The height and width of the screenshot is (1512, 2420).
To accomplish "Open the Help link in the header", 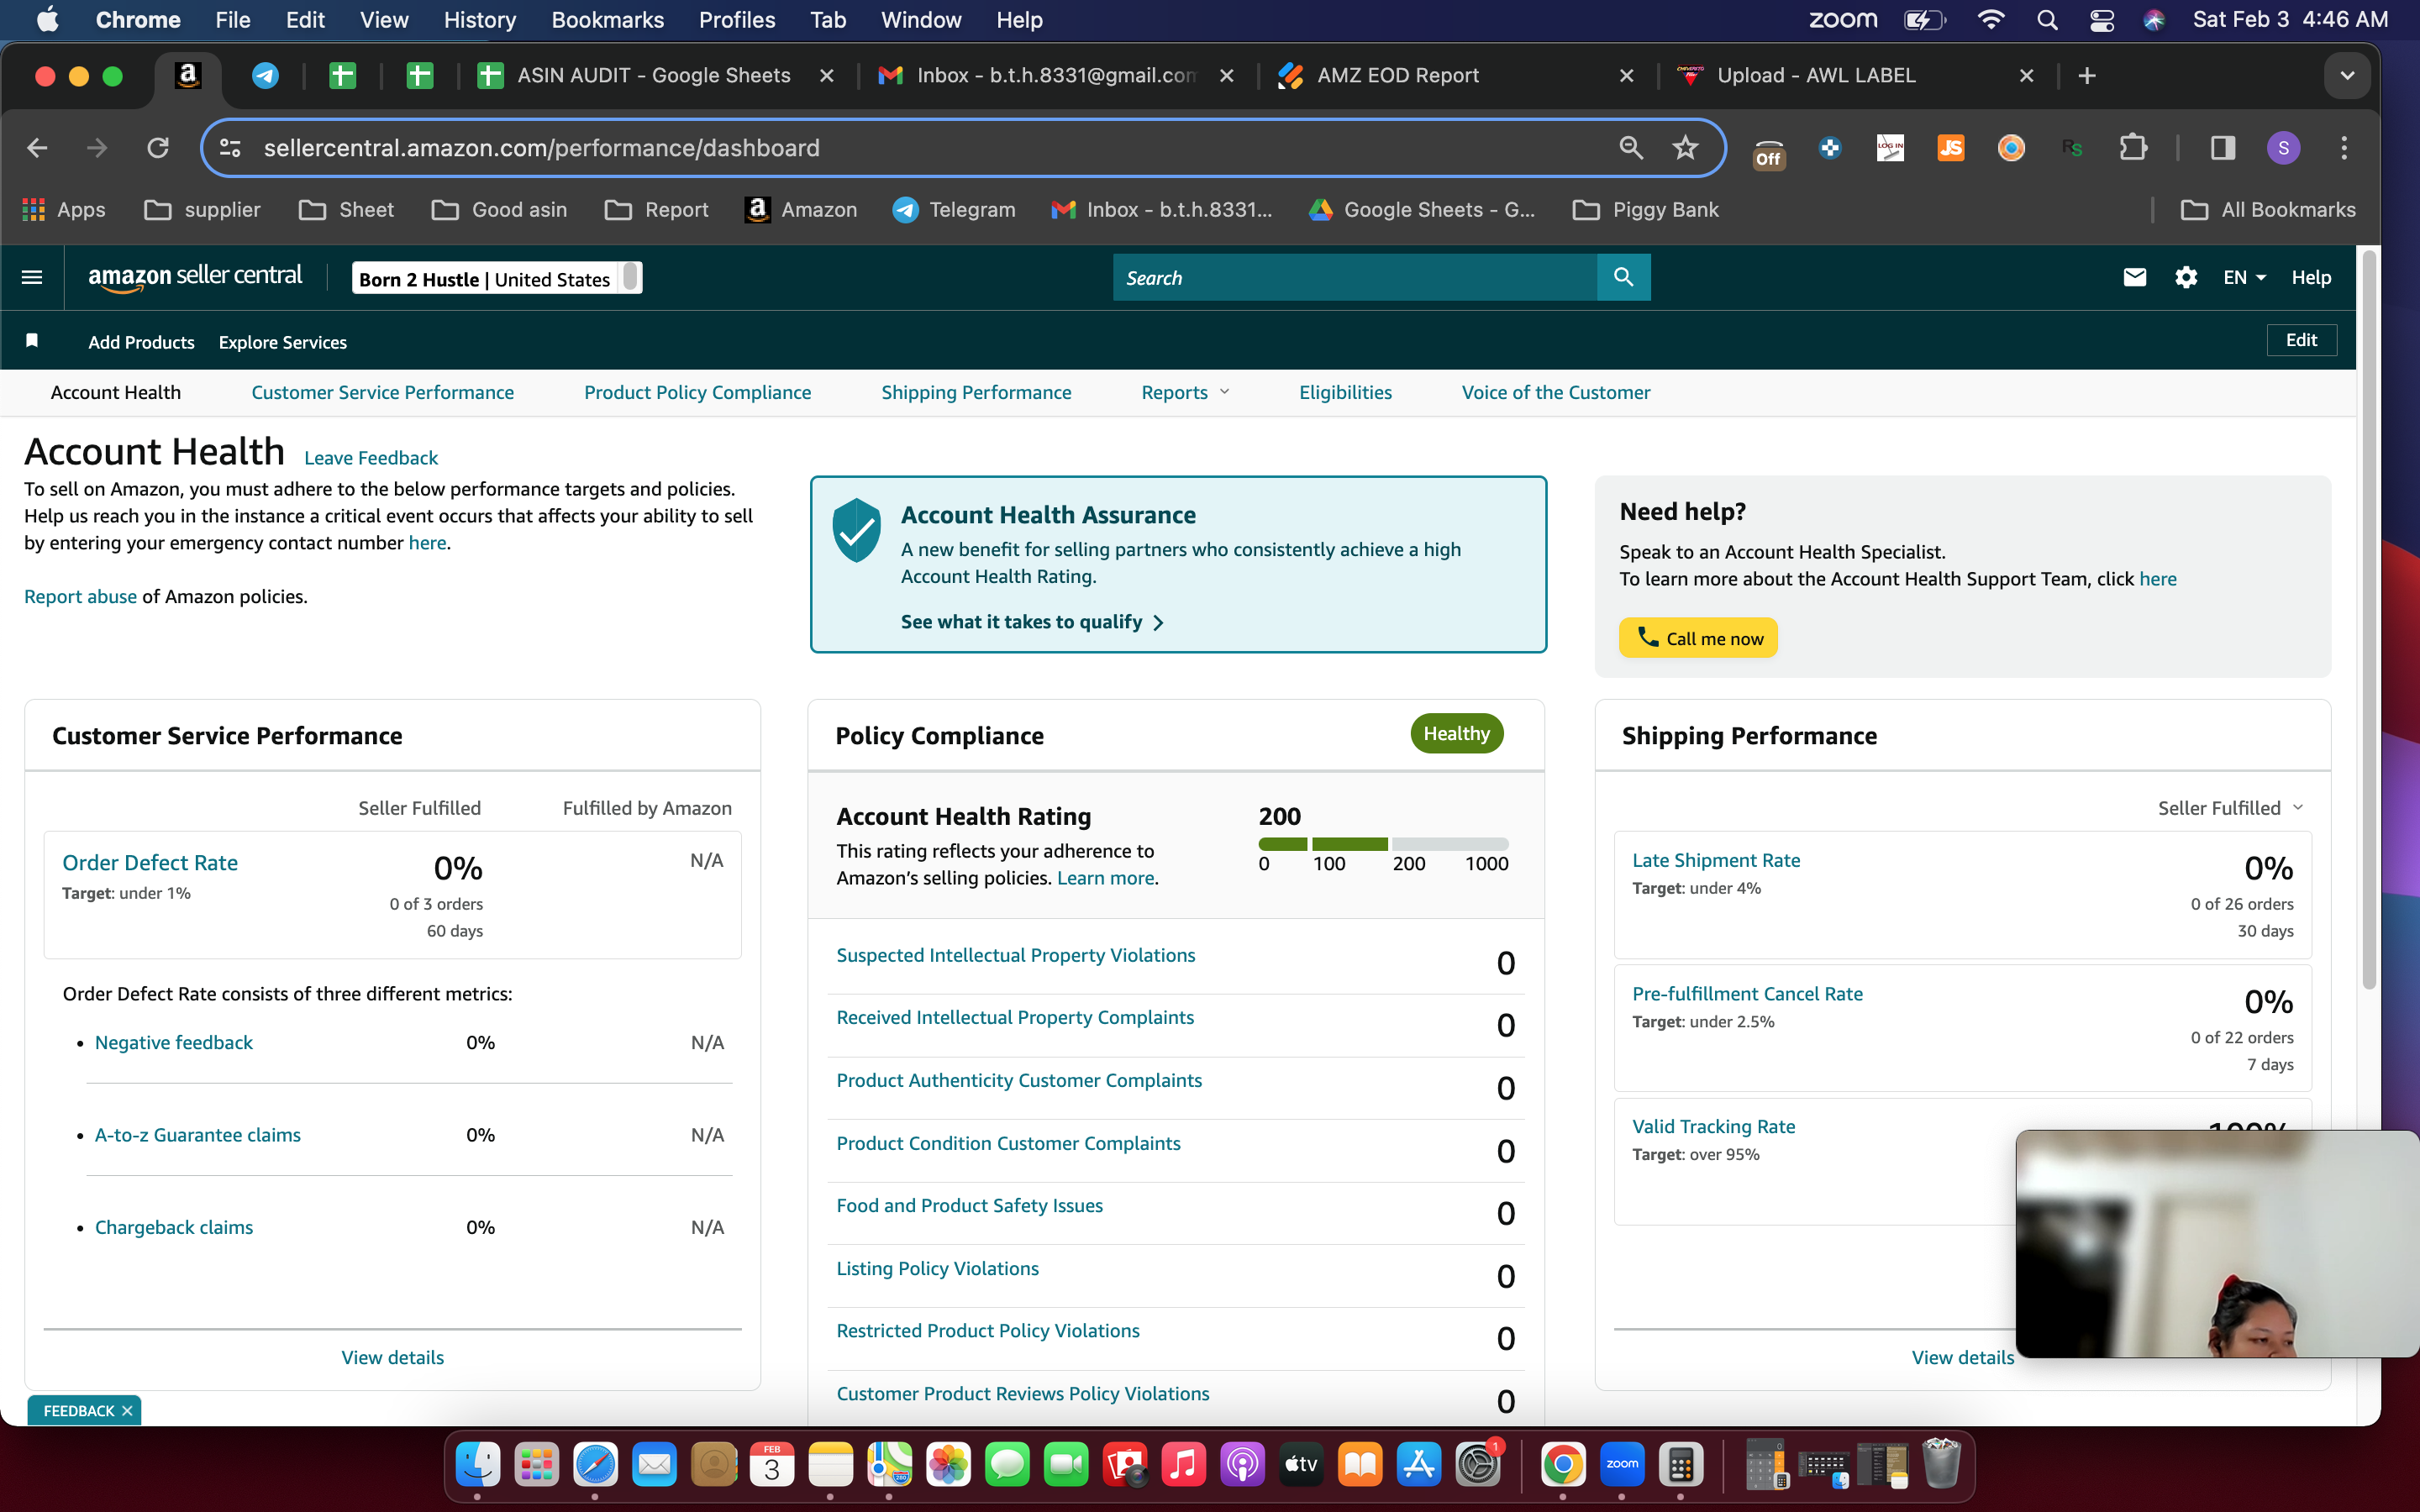I will tap(2311, 277).
